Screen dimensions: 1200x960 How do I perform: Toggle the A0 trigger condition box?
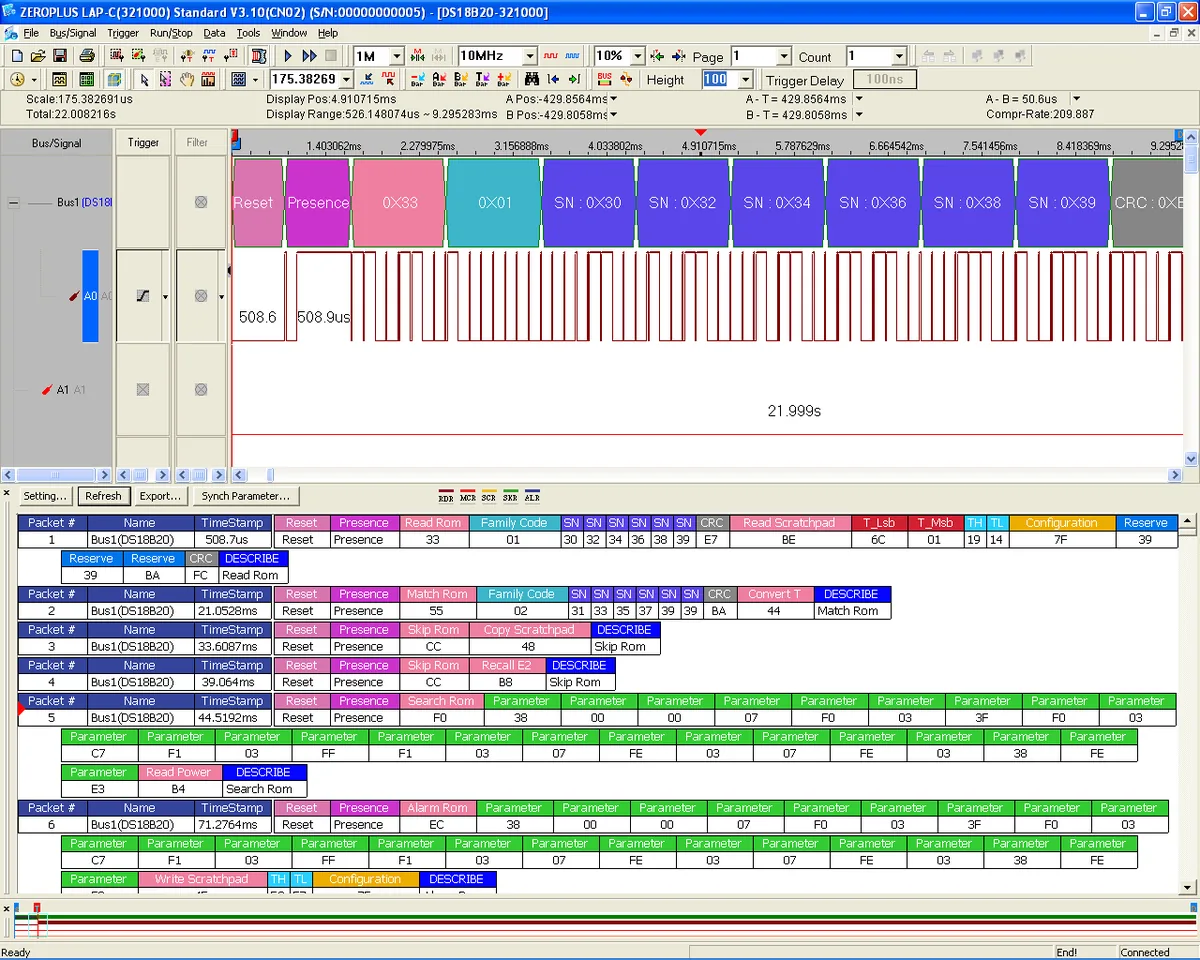pyautogui.click(x=142, y=296)
